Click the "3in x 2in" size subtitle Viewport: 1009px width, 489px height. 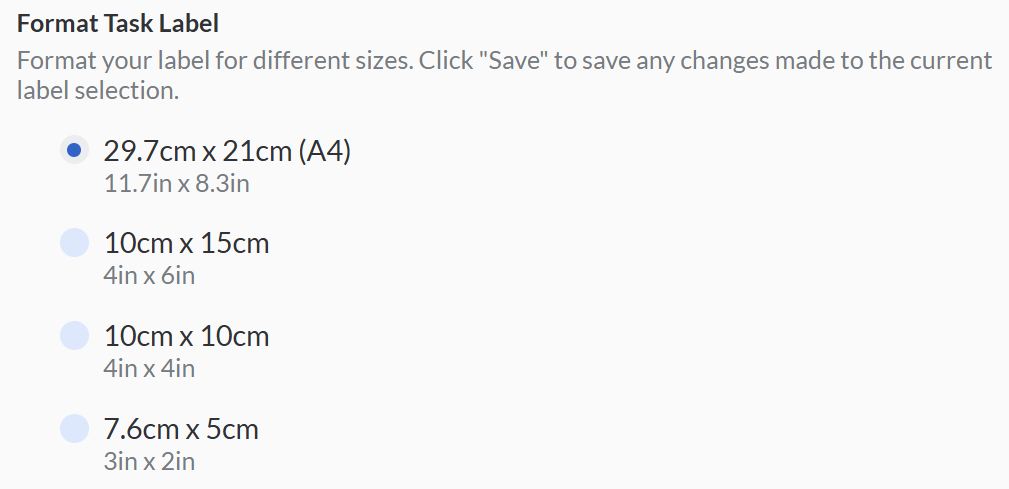pyautogui.click(x=149, y=462)
